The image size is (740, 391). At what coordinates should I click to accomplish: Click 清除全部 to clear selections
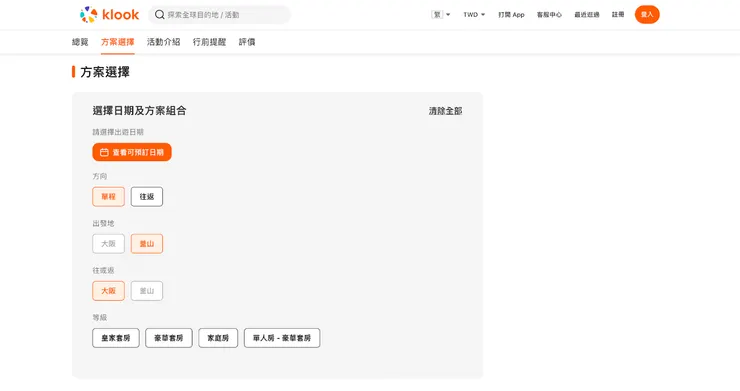click(x=445, y=111)
